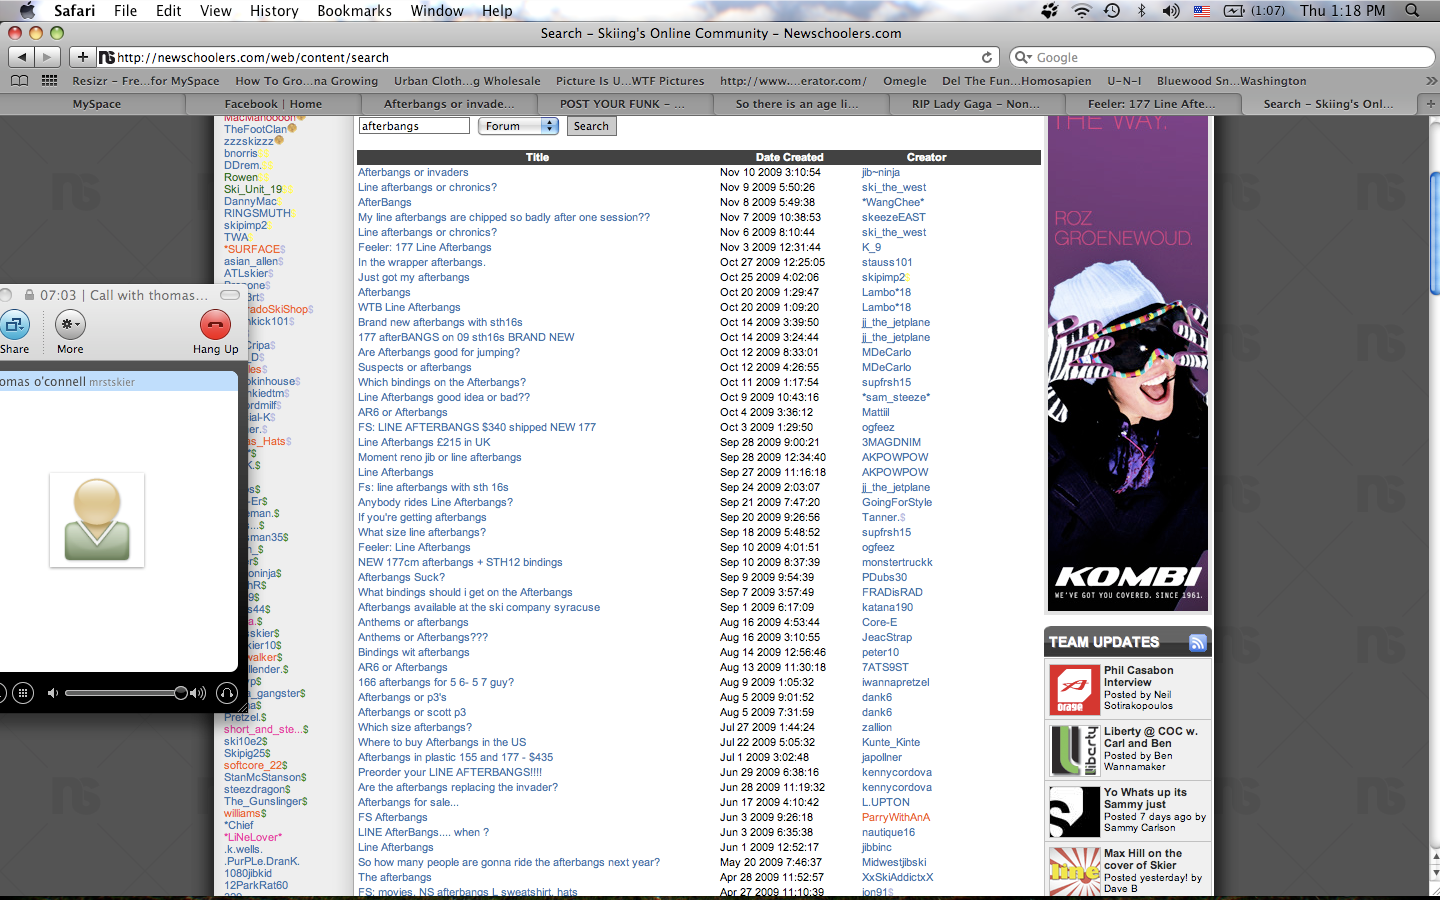1440x900 pixels.
Task: Show all bookmarks via book icon
Action: (x=19, y=81)
